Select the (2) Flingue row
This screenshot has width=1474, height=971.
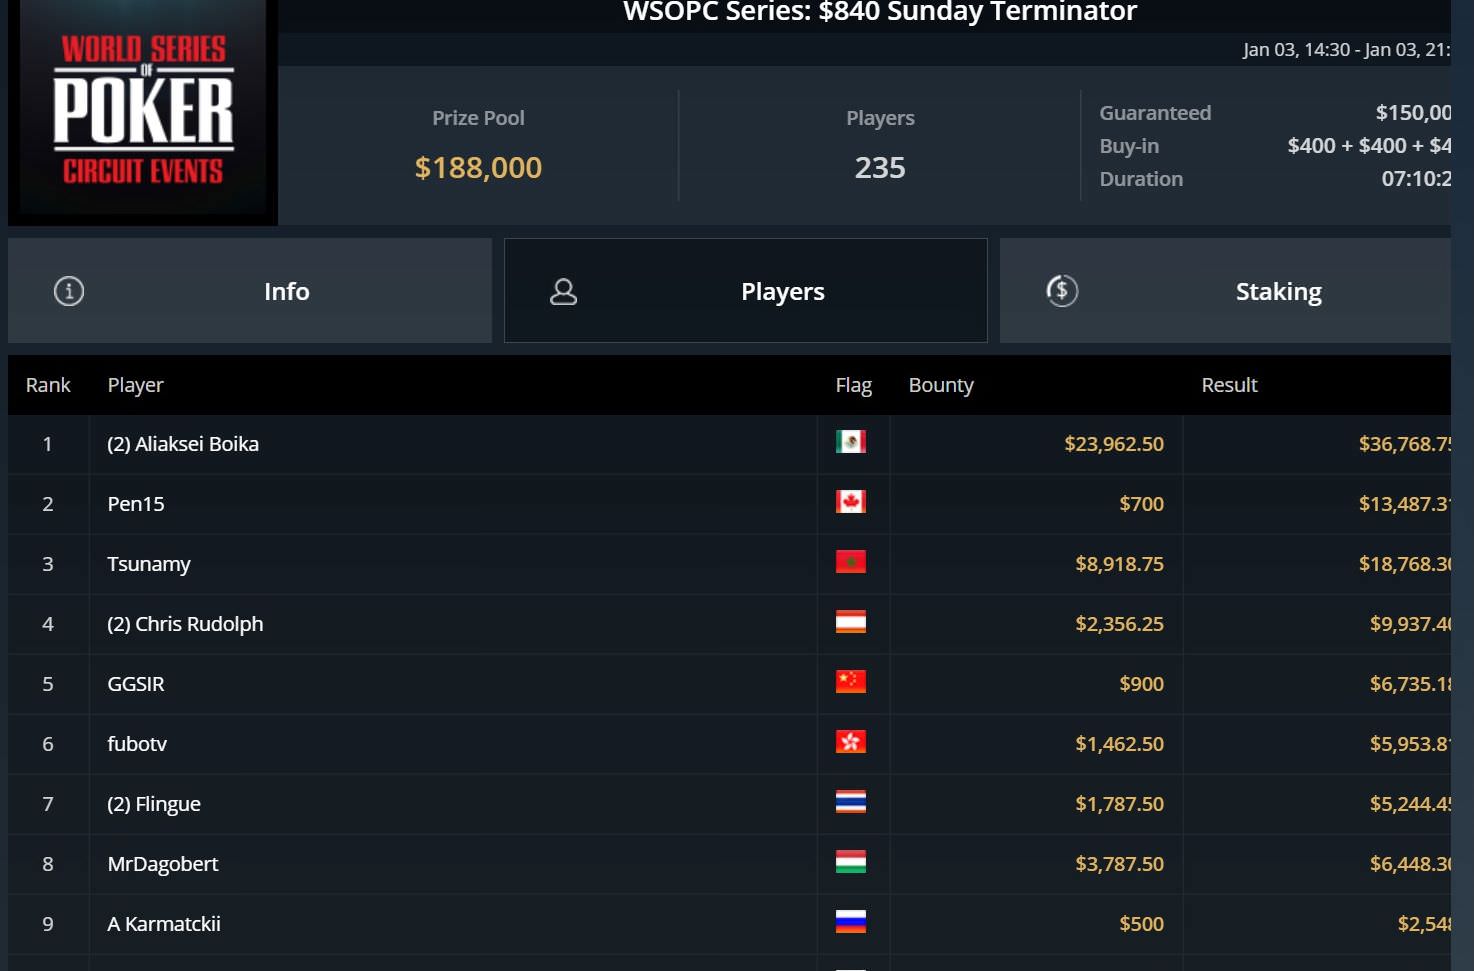tap(729, 804)
